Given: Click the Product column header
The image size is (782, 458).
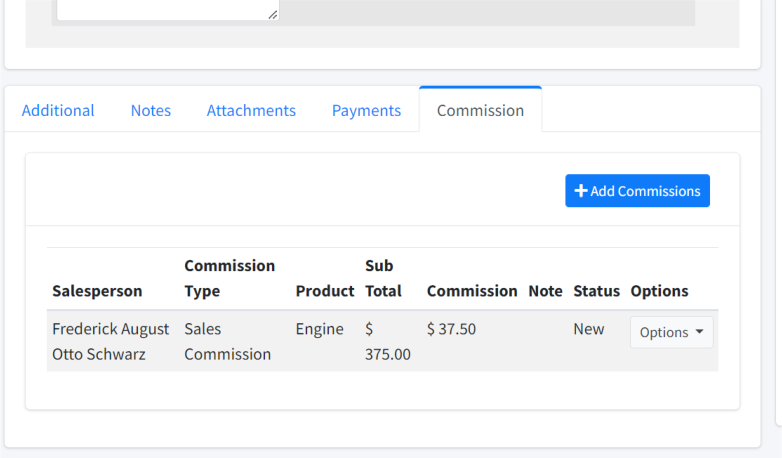Looking at the screenshot, I should [x=325, y=291].
